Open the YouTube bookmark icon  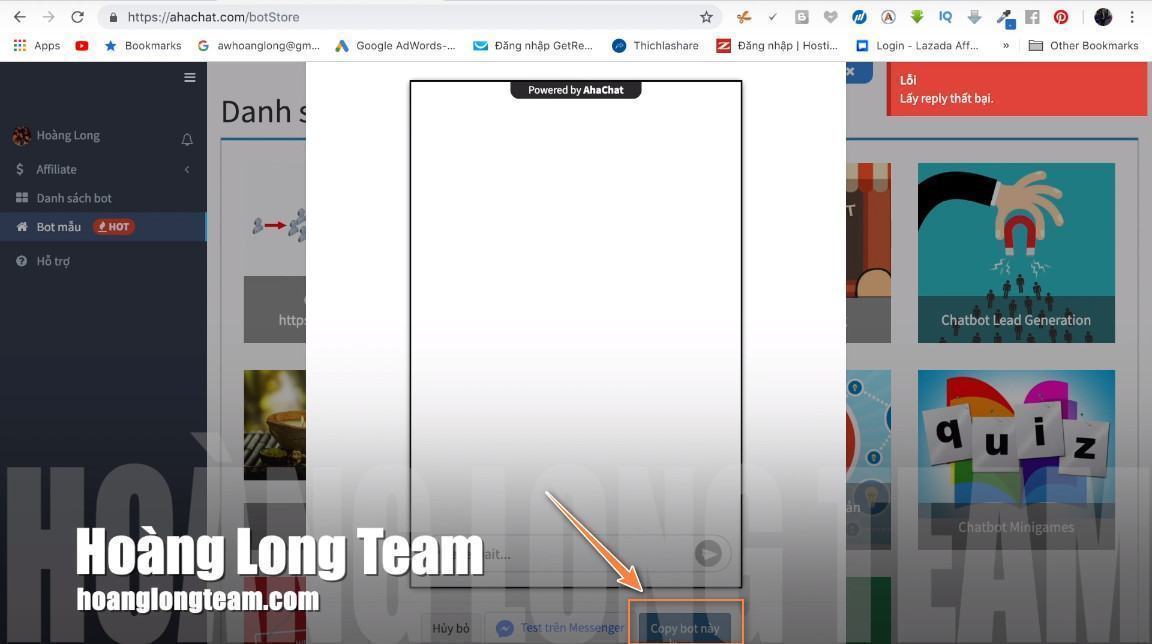tap(82, 46)
